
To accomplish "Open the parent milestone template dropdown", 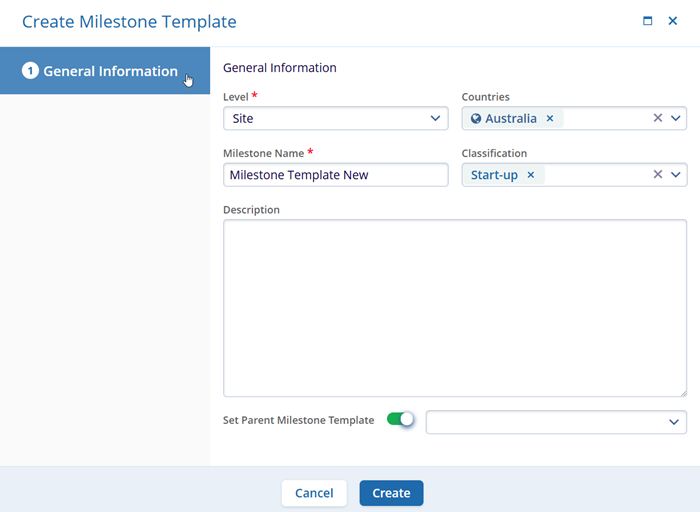I will pos(556,422).
